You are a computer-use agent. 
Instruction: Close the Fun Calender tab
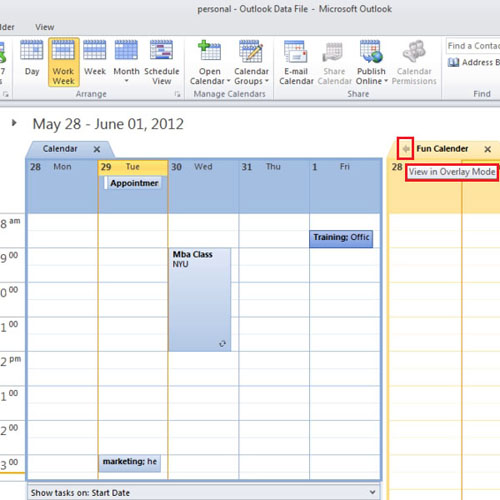[487, 149]
